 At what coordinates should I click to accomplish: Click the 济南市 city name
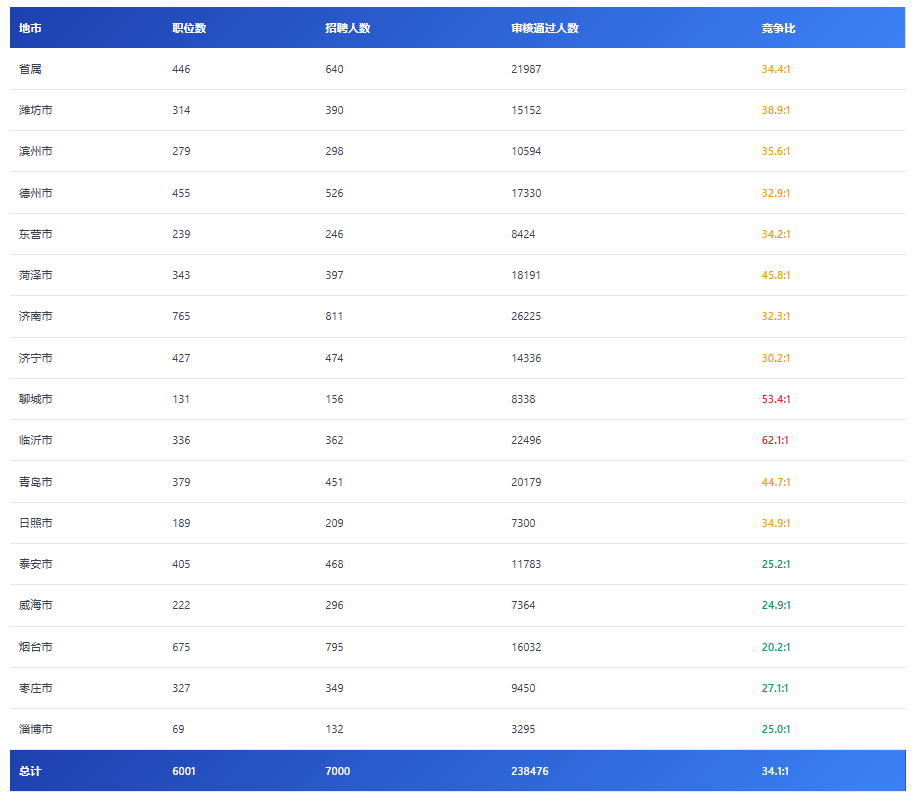tap(35, 316)
